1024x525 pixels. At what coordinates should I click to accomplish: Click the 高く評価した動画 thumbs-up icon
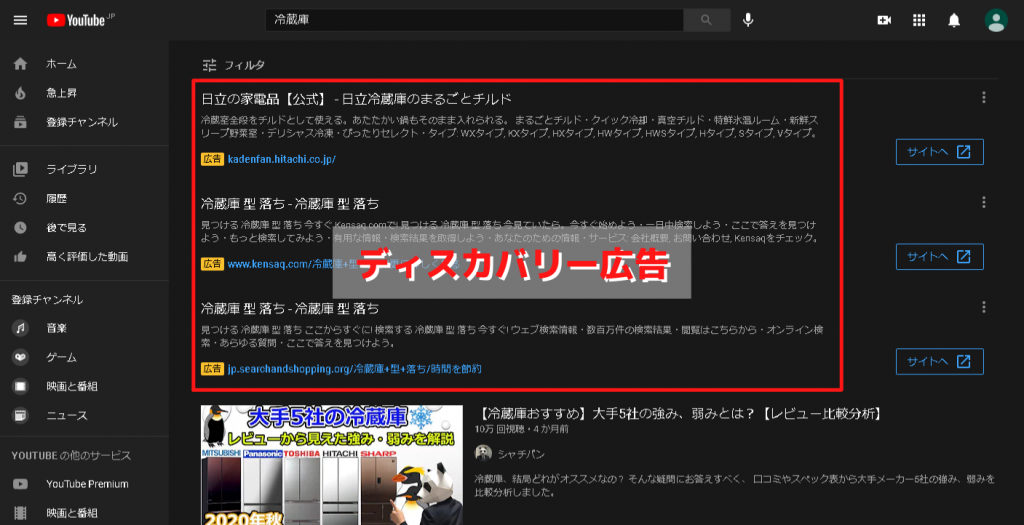(x=20, y=257)
